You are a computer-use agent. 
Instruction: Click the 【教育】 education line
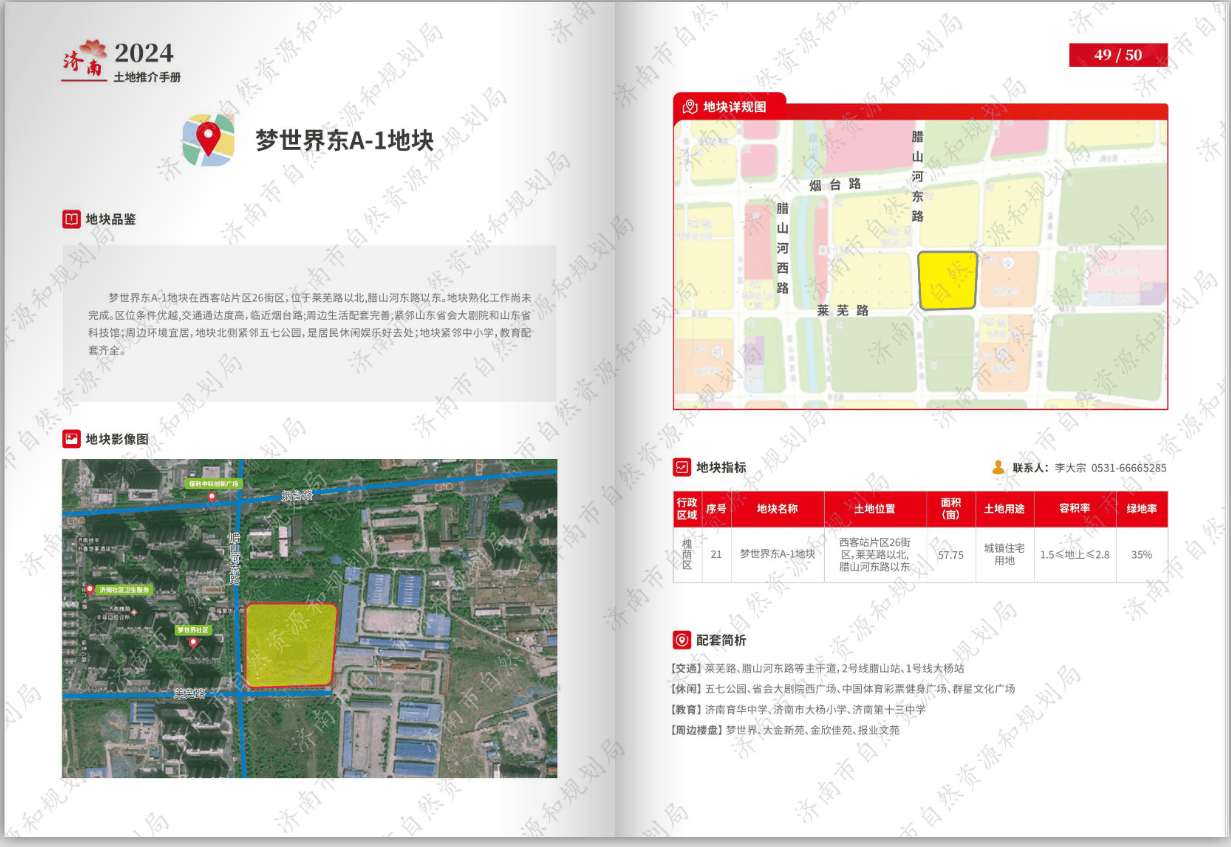(x=798, y=709)
